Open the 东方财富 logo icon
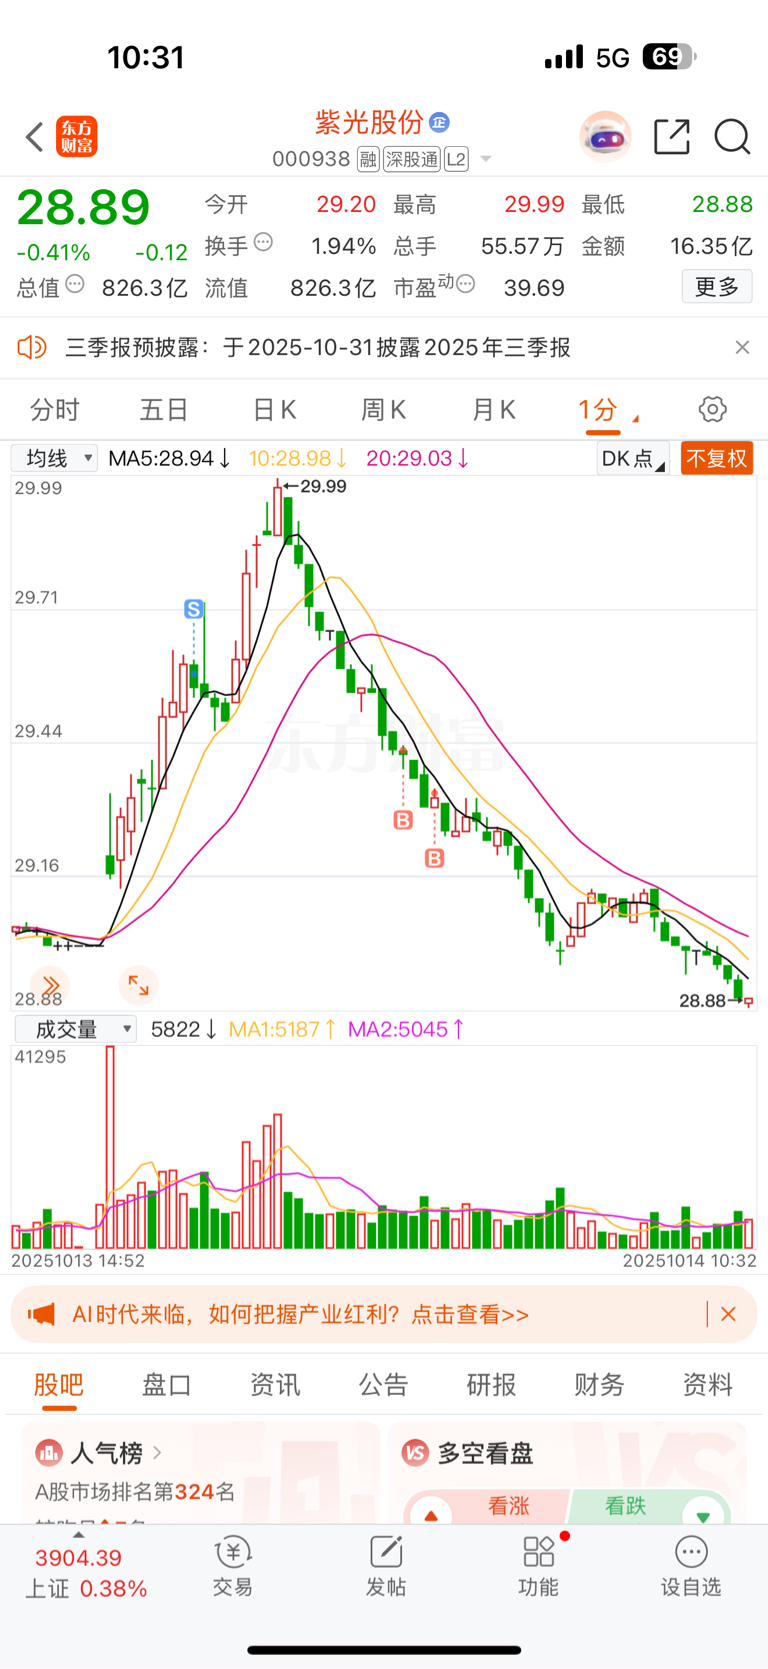The image size is (768, 1669). pyautogui.click(x=77, y=137)
